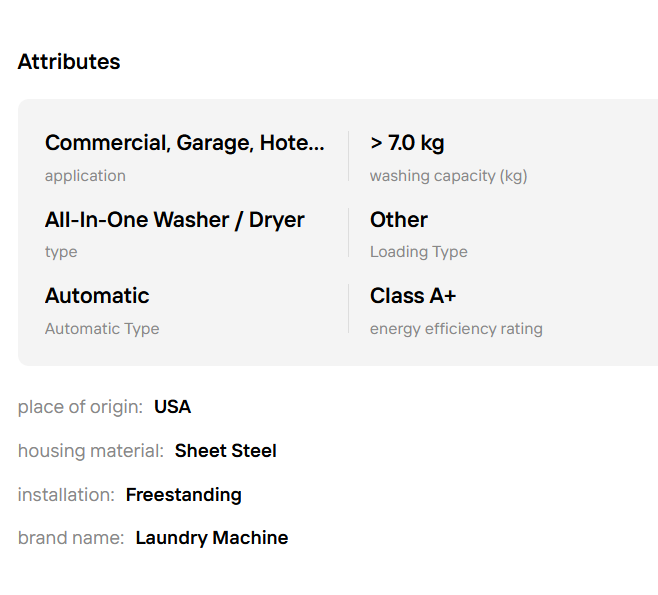Select the "Automatic Type" label
The width and height of the screenshot is (658, 595).
pos(102,328)
